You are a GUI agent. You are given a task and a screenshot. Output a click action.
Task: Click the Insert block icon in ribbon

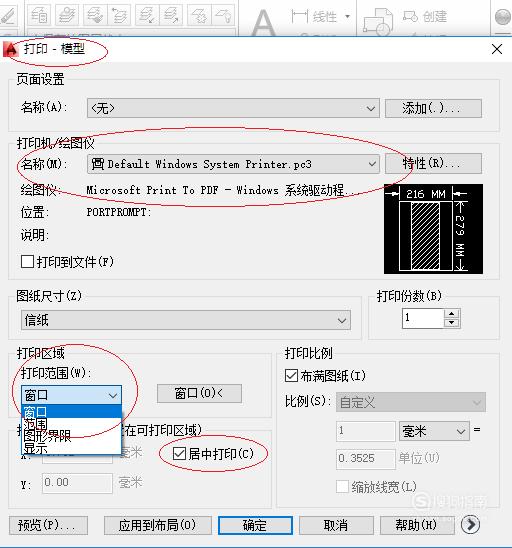[x=378, y=22]
